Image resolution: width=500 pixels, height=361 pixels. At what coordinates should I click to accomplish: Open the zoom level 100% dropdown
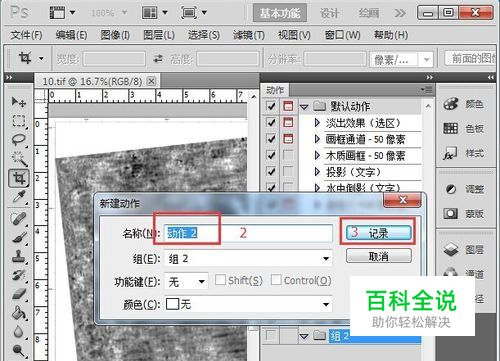pyautogui.click(x=125, y=13)
